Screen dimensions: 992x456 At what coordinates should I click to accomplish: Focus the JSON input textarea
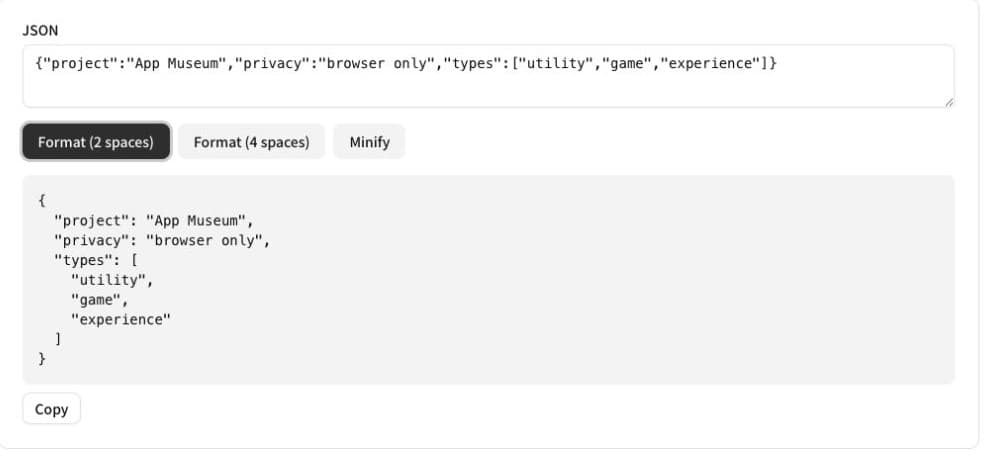488,77
